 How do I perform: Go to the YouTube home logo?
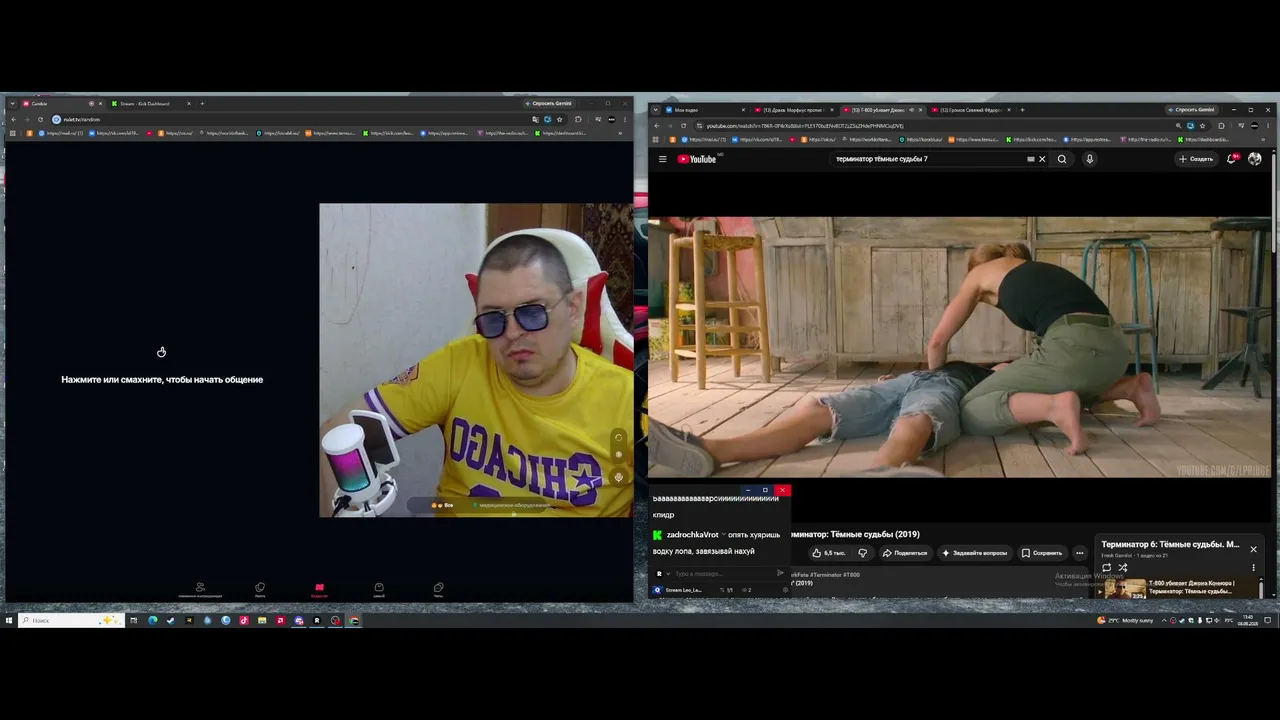coord(697,159)
